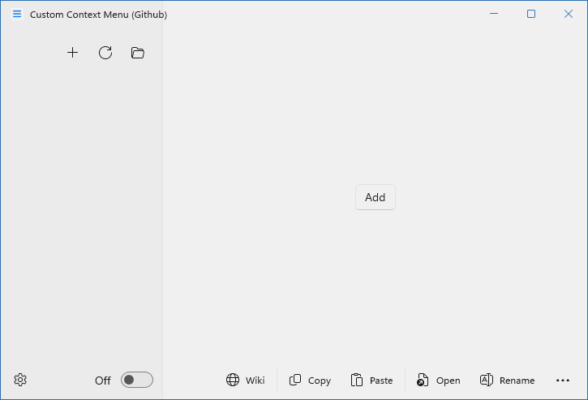Click the plus icon to add menu
Screen dimensions: 588x400
72,52
